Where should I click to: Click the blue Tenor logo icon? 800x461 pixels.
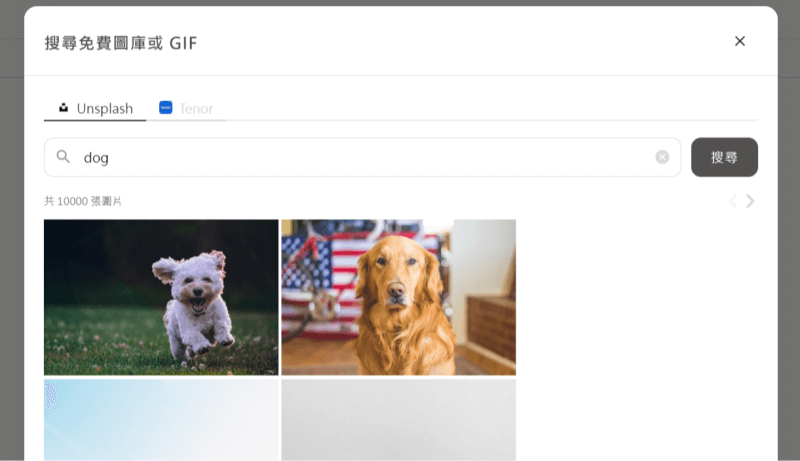click(166, 108)
